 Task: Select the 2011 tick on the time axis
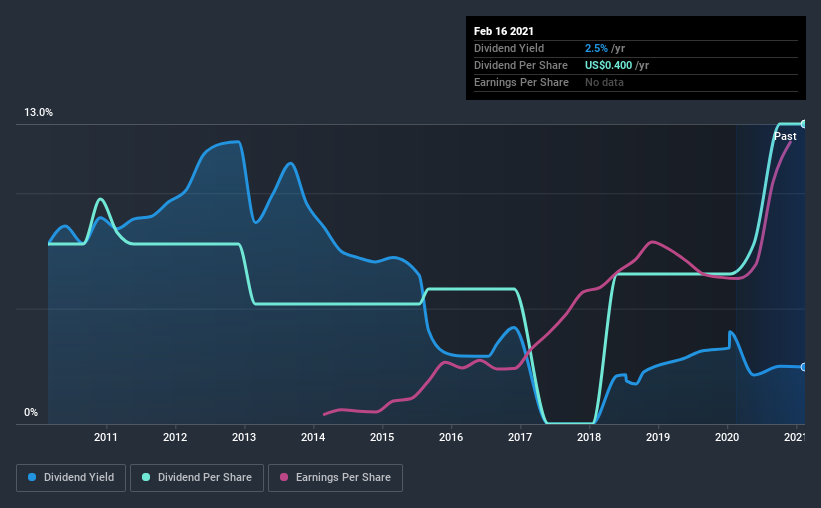click(x=106, y=437)
